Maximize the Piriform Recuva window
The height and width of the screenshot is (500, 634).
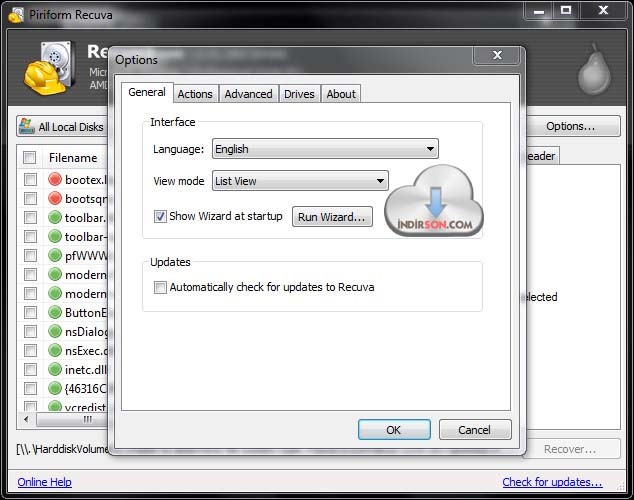[x=566, y=10]
